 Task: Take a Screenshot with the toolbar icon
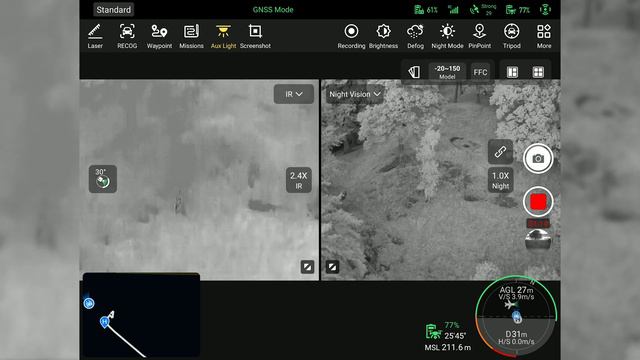click(255, 36)
